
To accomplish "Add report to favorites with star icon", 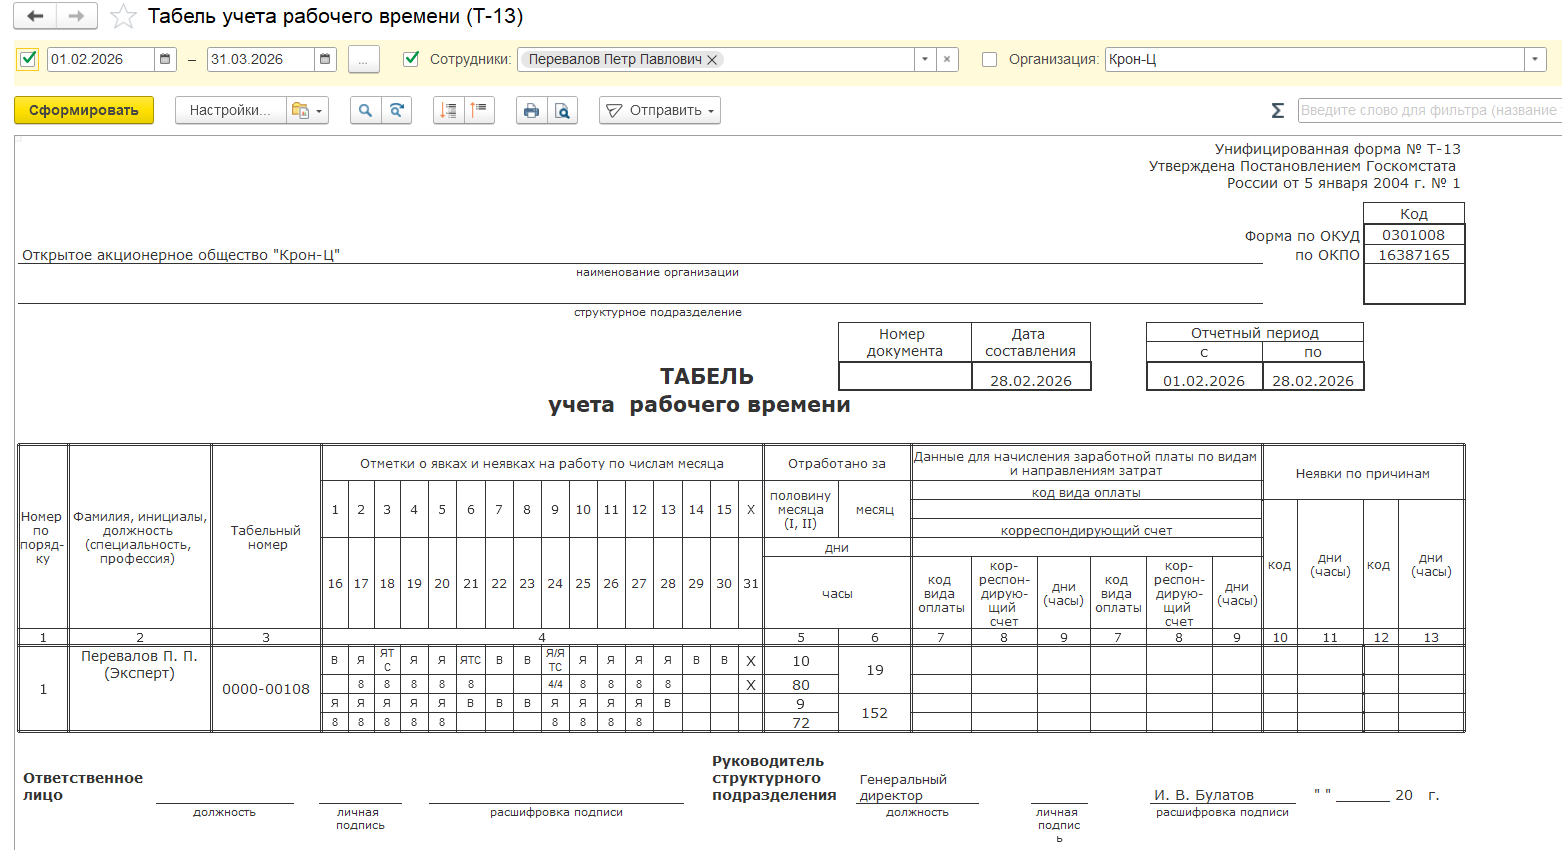I will coord(123,17).
